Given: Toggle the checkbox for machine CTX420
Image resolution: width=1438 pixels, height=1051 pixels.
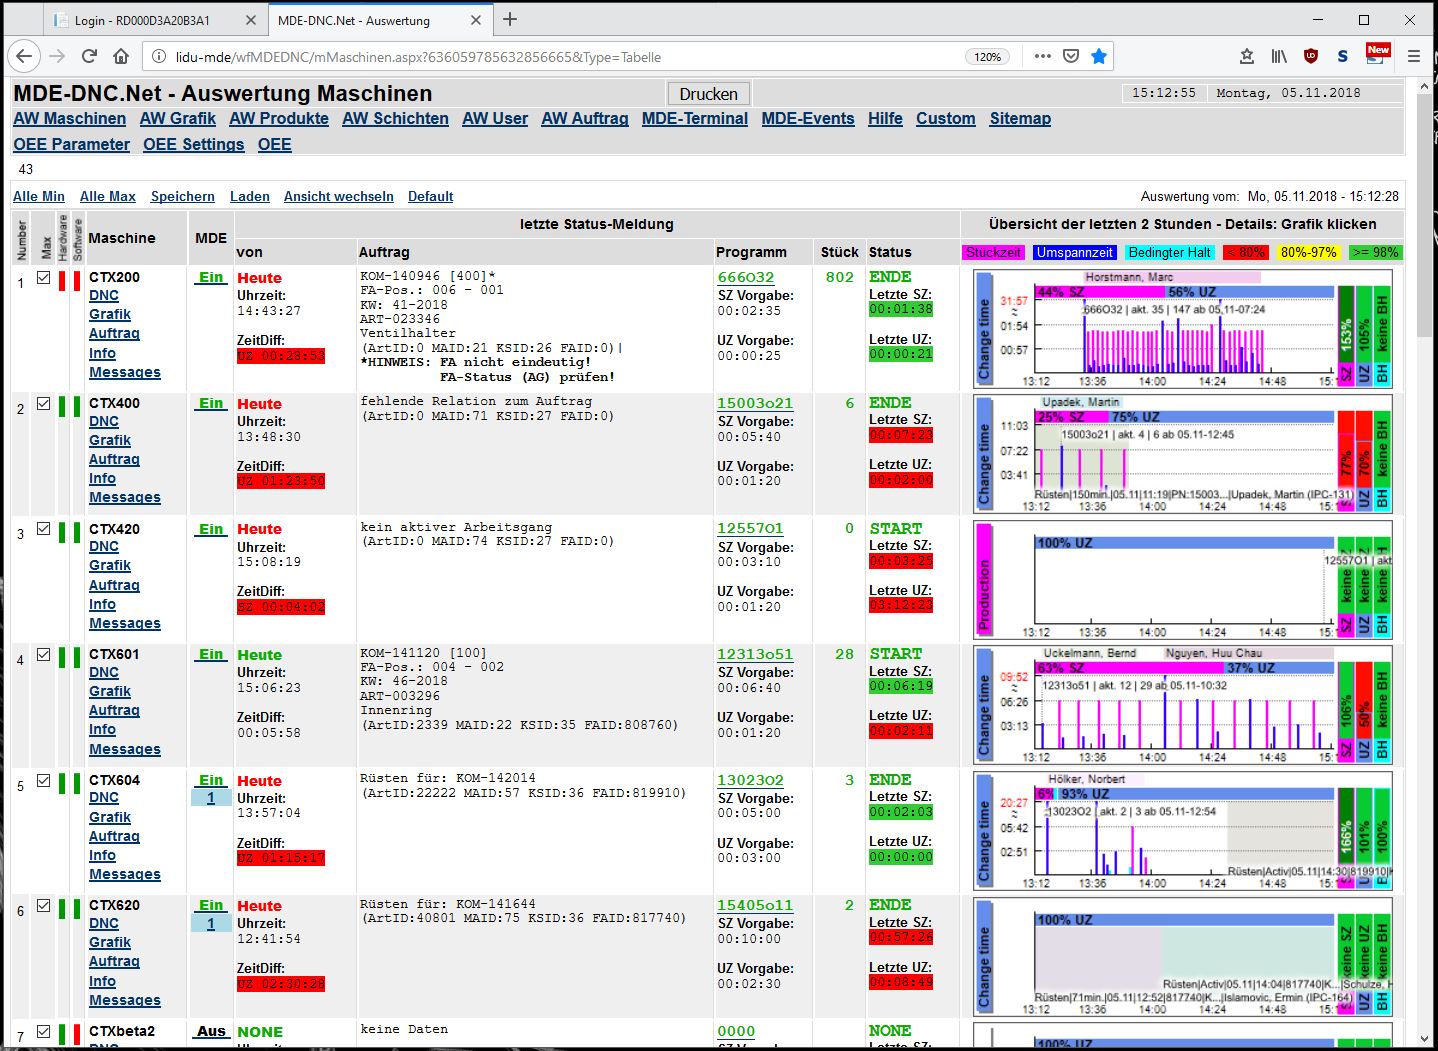Looking at the screenshot, I should click(43, 529).
